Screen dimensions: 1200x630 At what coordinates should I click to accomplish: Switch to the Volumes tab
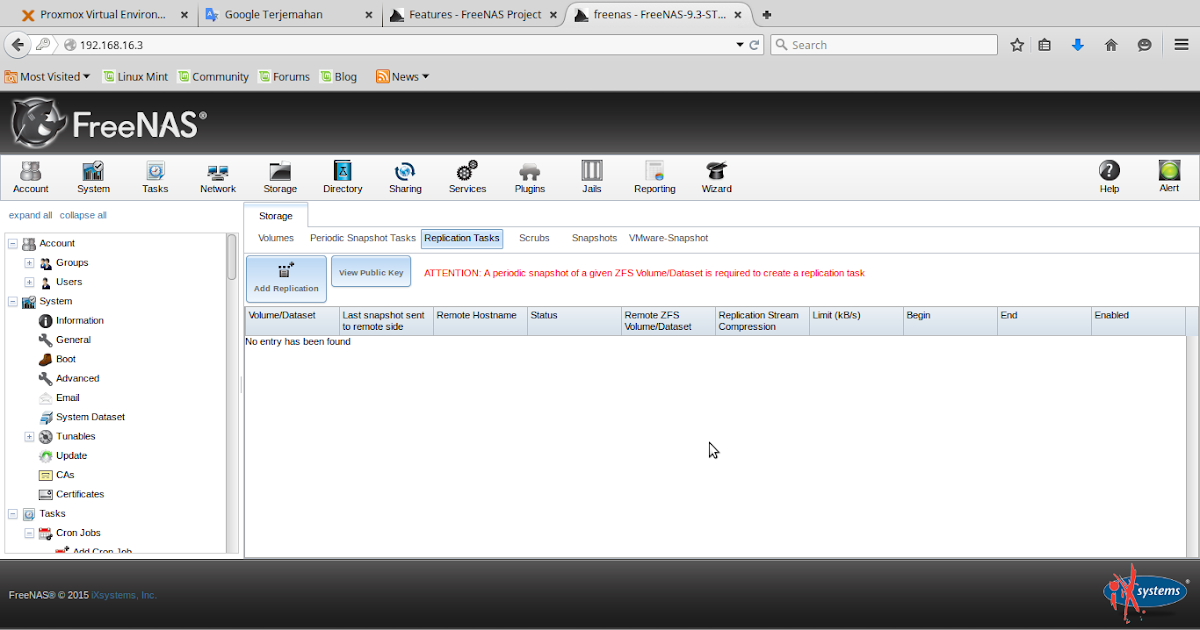click(x=276, y=238)
